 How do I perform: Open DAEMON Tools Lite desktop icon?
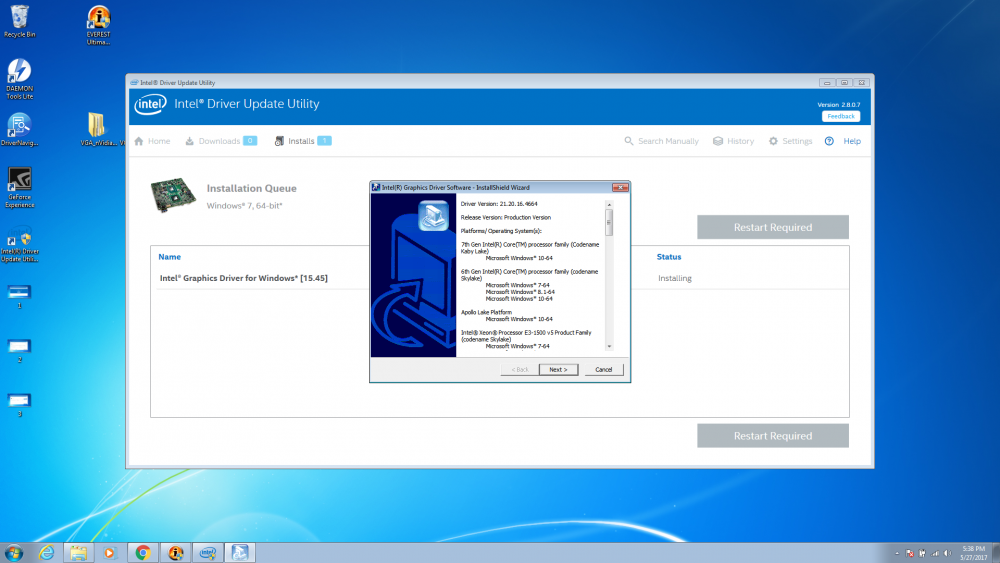(x=20, y=79)
